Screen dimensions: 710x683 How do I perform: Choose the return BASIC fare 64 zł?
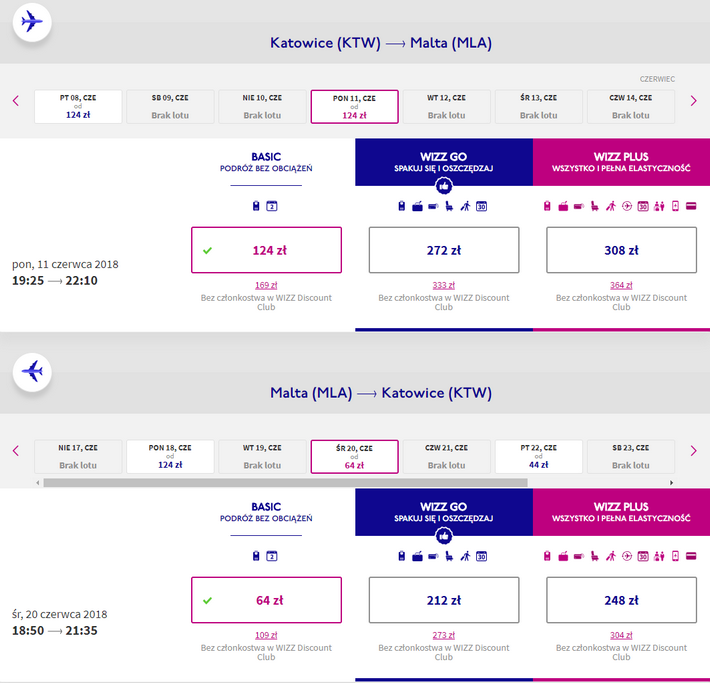(266, 600)
